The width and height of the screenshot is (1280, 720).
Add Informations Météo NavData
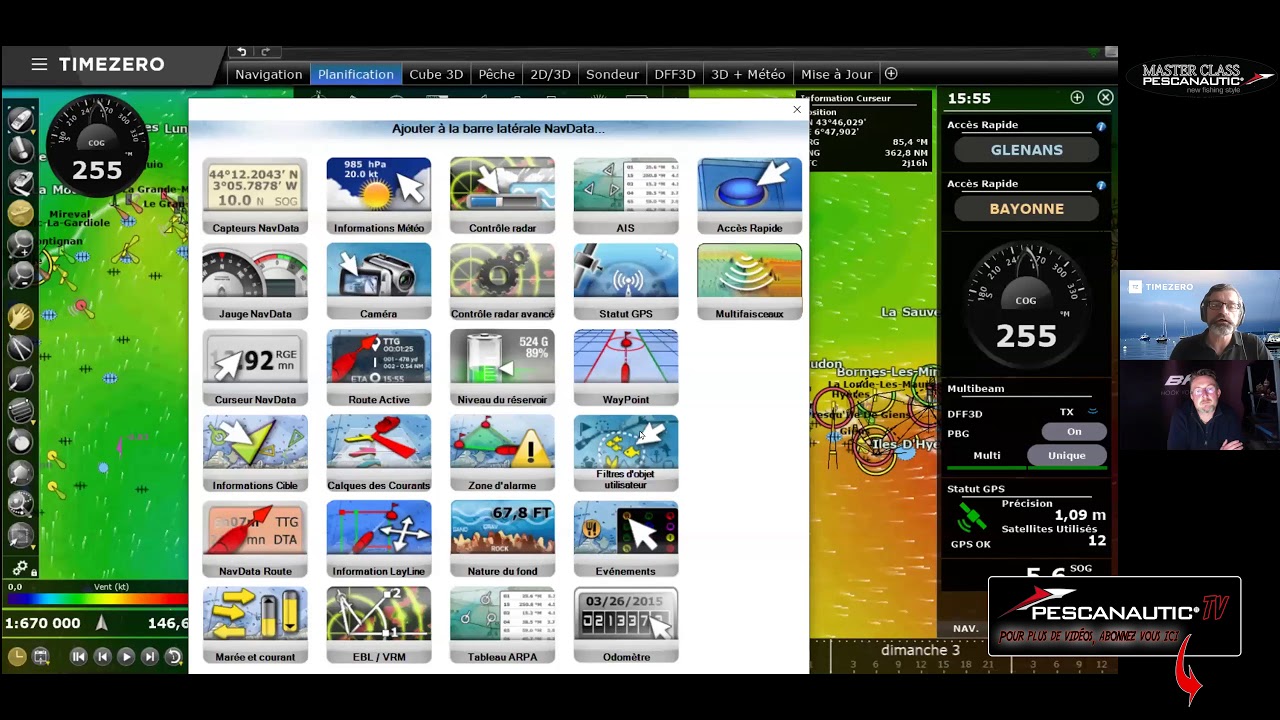coord(379,196)
